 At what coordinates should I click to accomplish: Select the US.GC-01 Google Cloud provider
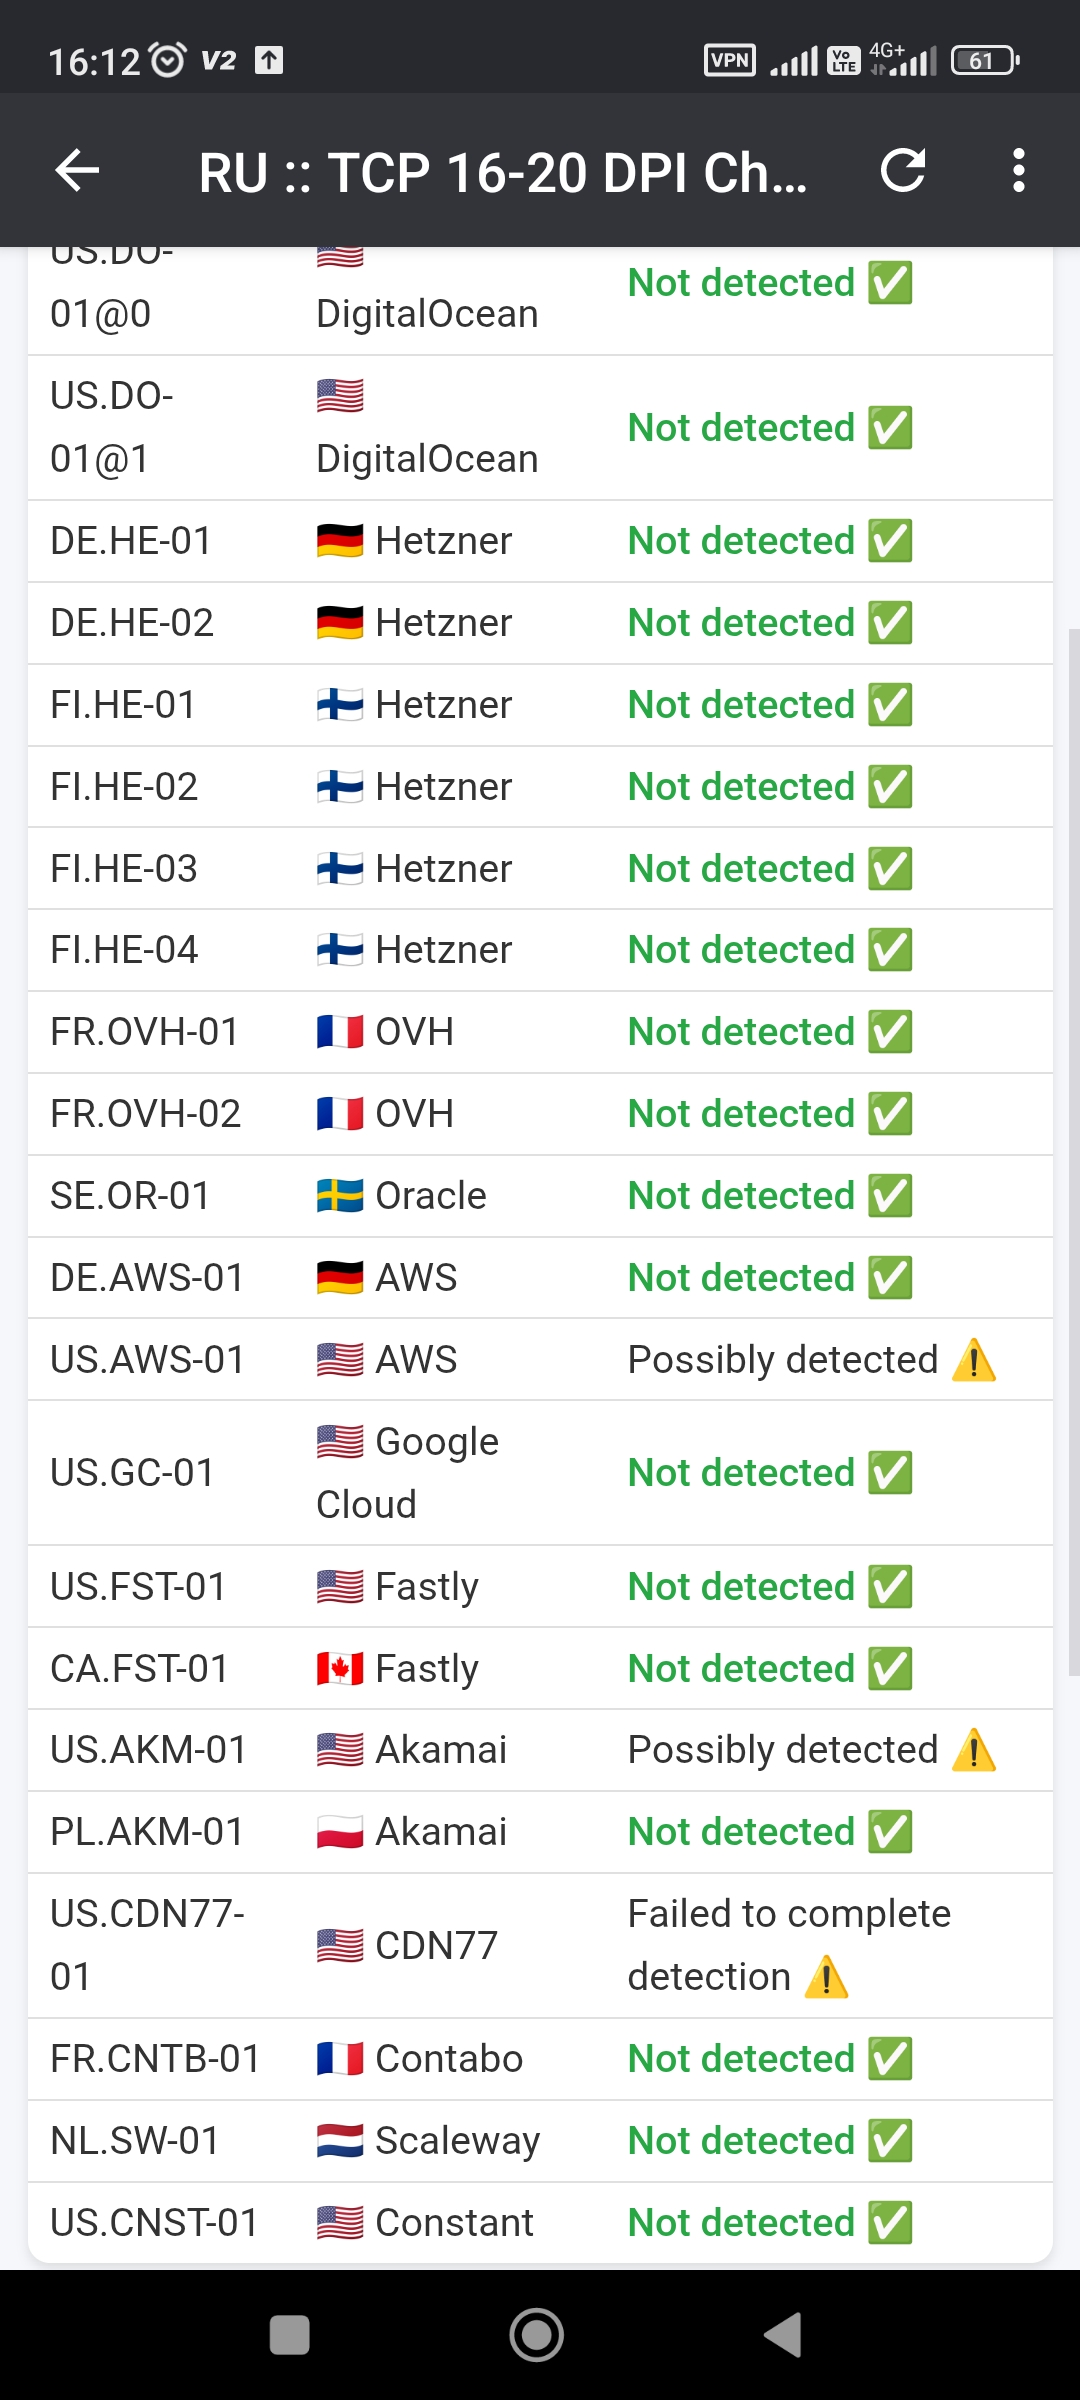(x=408, y=1473)
